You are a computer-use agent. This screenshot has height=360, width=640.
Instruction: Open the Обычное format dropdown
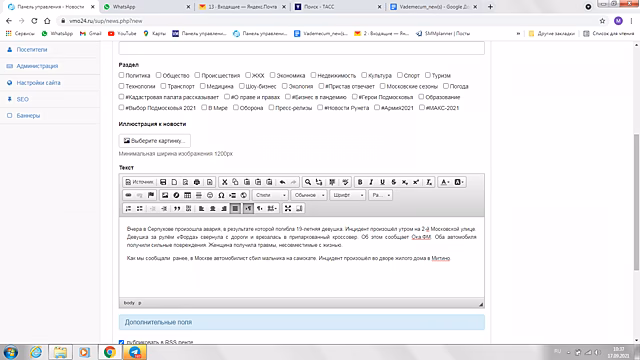pyautogui.click(x=309, y=195)
